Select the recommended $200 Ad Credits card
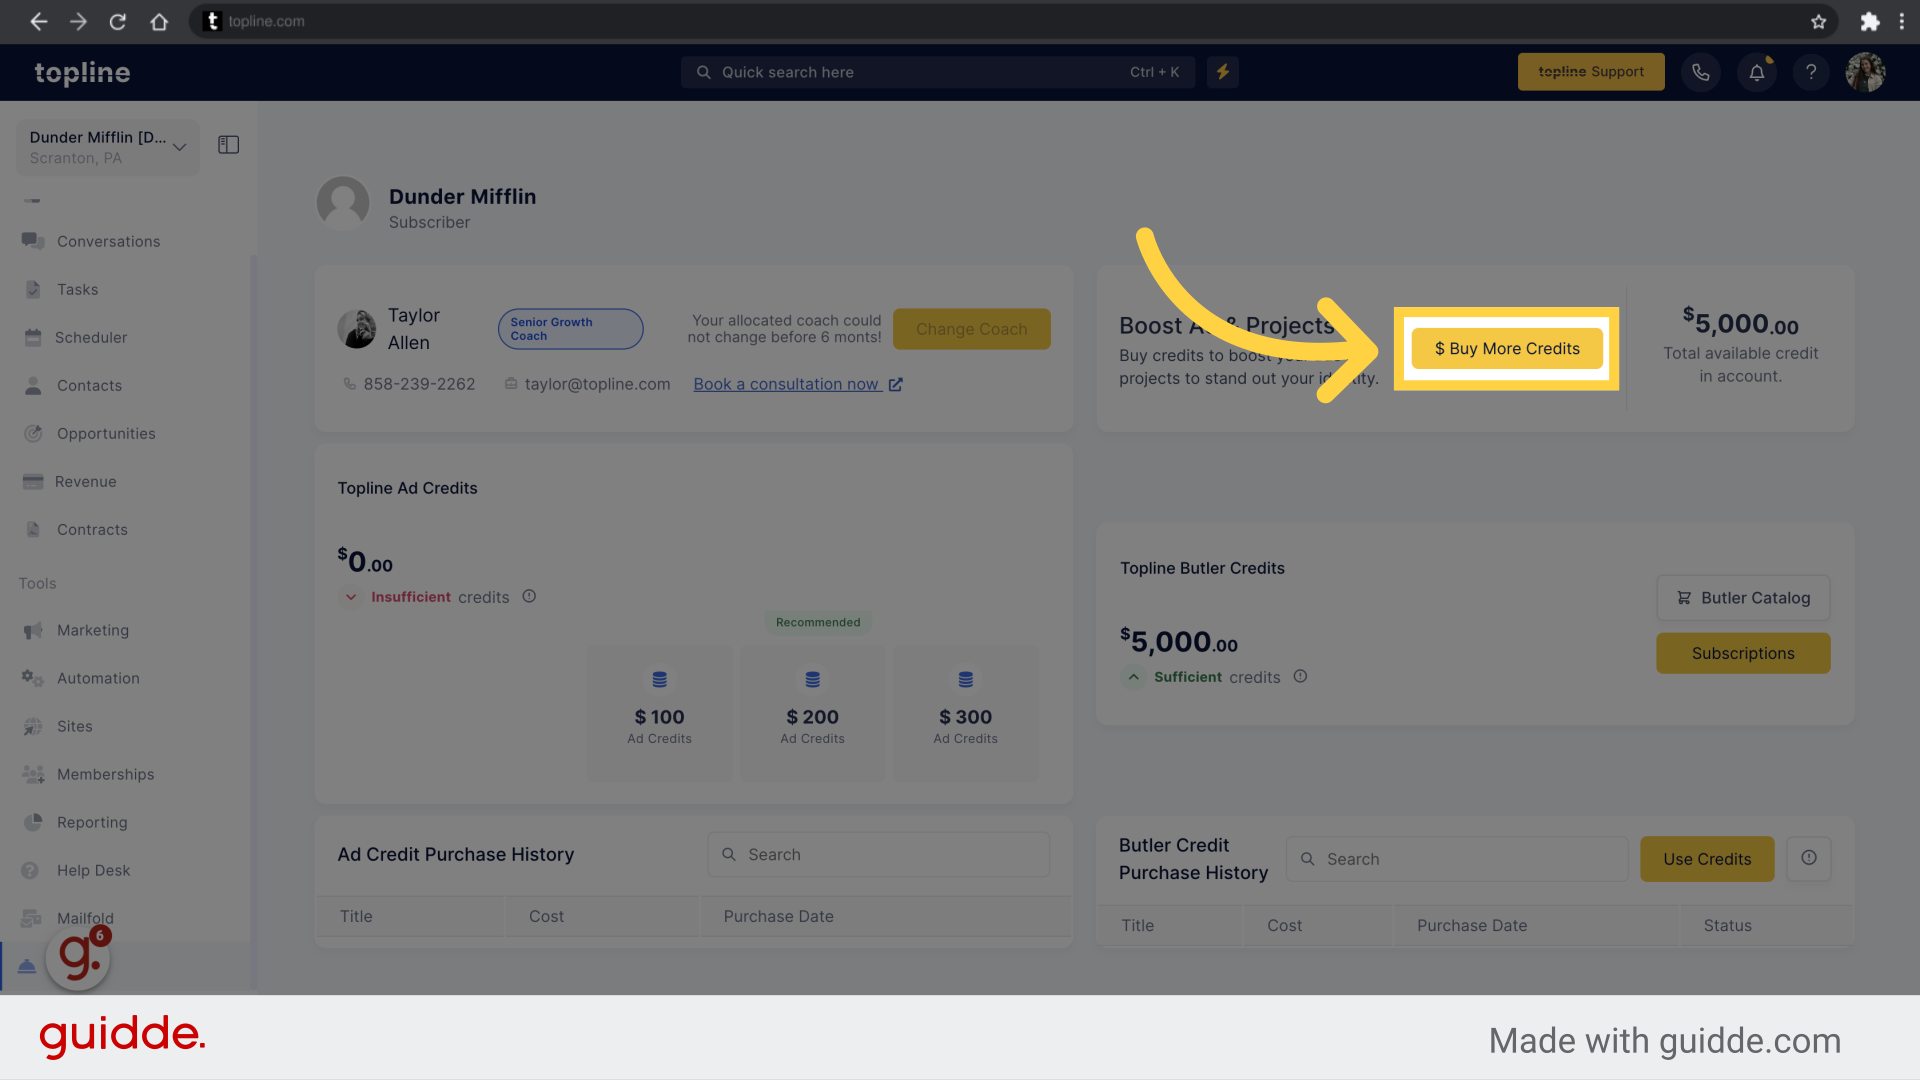This screenshot has width=1920, height=1080. [812, 712]
